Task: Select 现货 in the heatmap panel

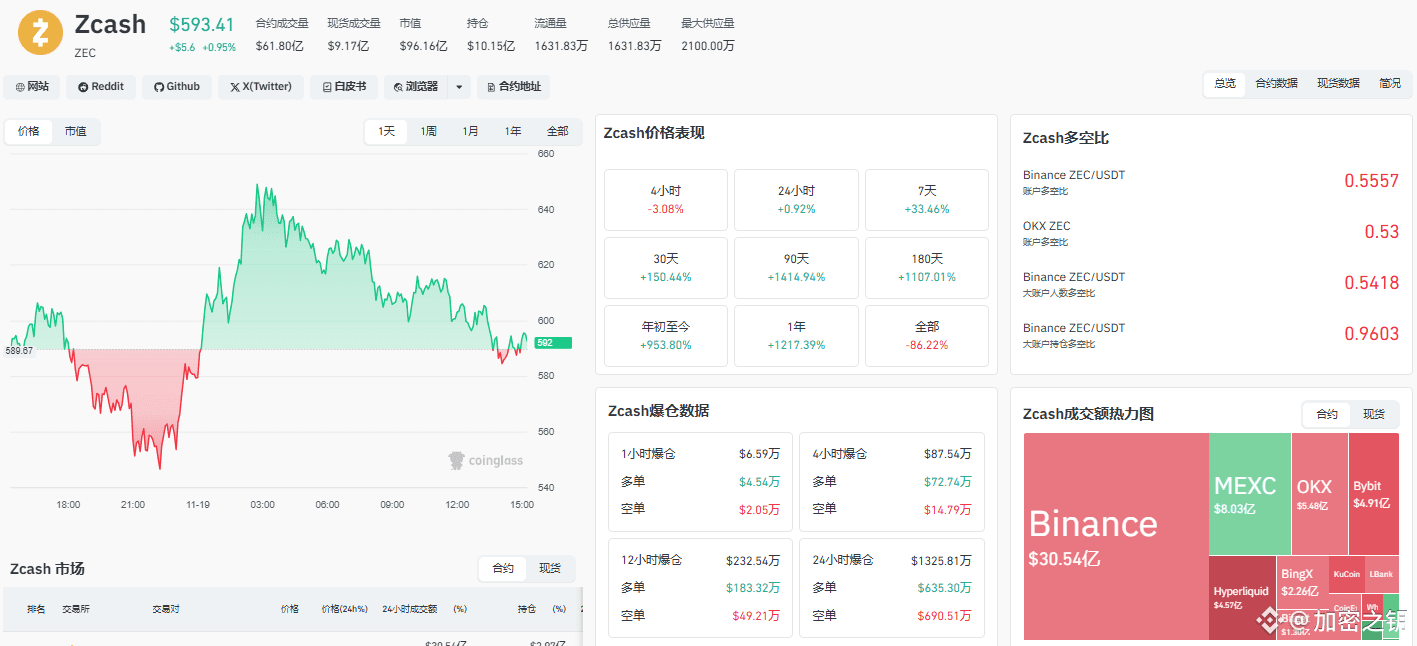Action: click(x=1375, y=414)
